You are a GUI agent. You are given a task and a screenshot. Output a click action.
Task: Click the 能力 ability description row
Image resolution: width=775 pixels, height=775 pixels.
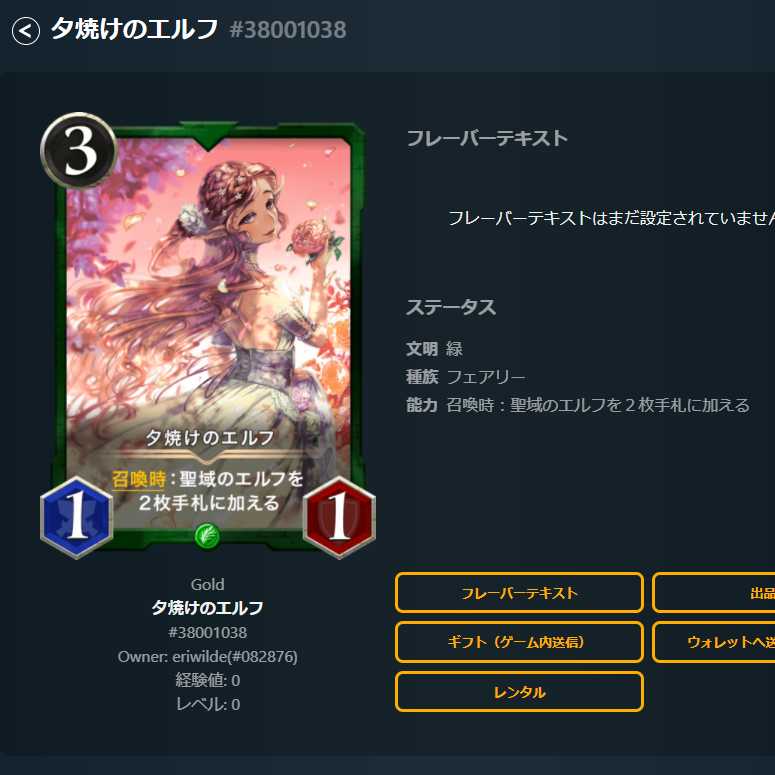578,405
